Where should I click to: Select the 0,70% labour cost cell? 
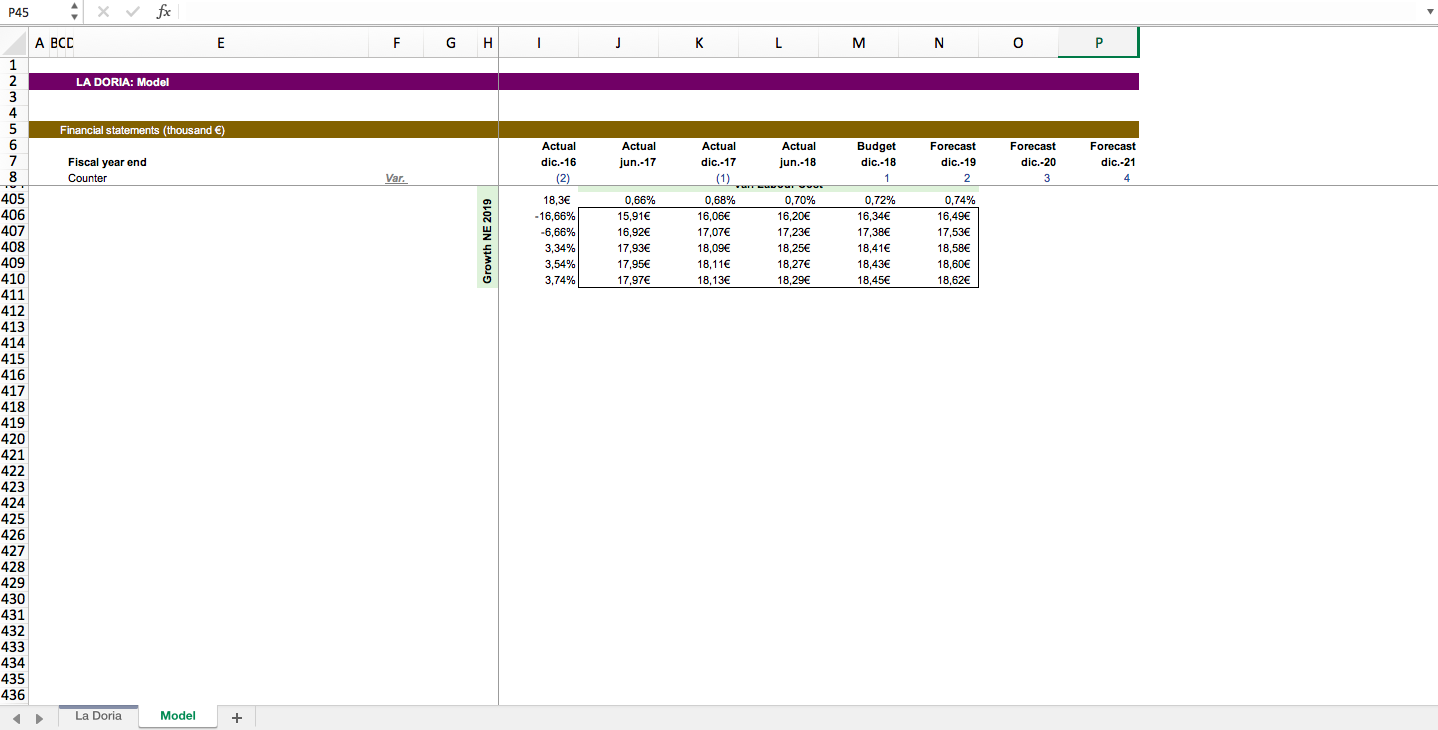point(778,199)
